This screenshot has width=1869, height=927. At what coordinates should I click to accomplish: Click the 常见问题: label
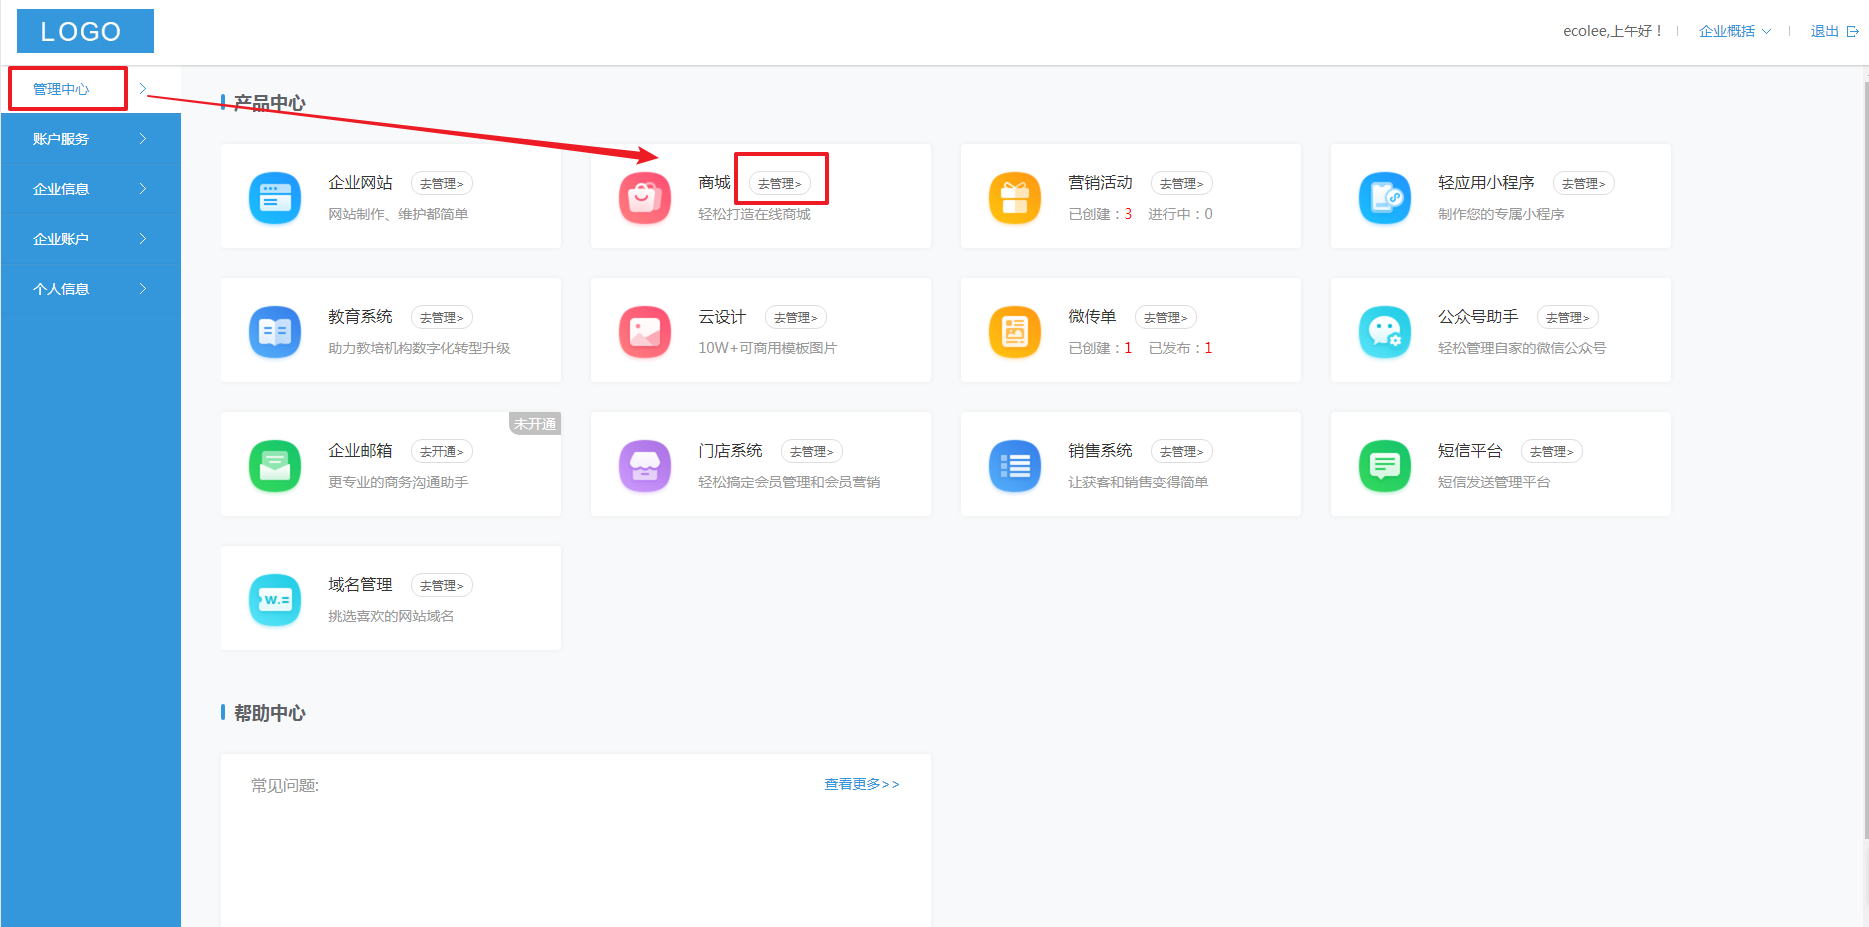pos(285,786)
